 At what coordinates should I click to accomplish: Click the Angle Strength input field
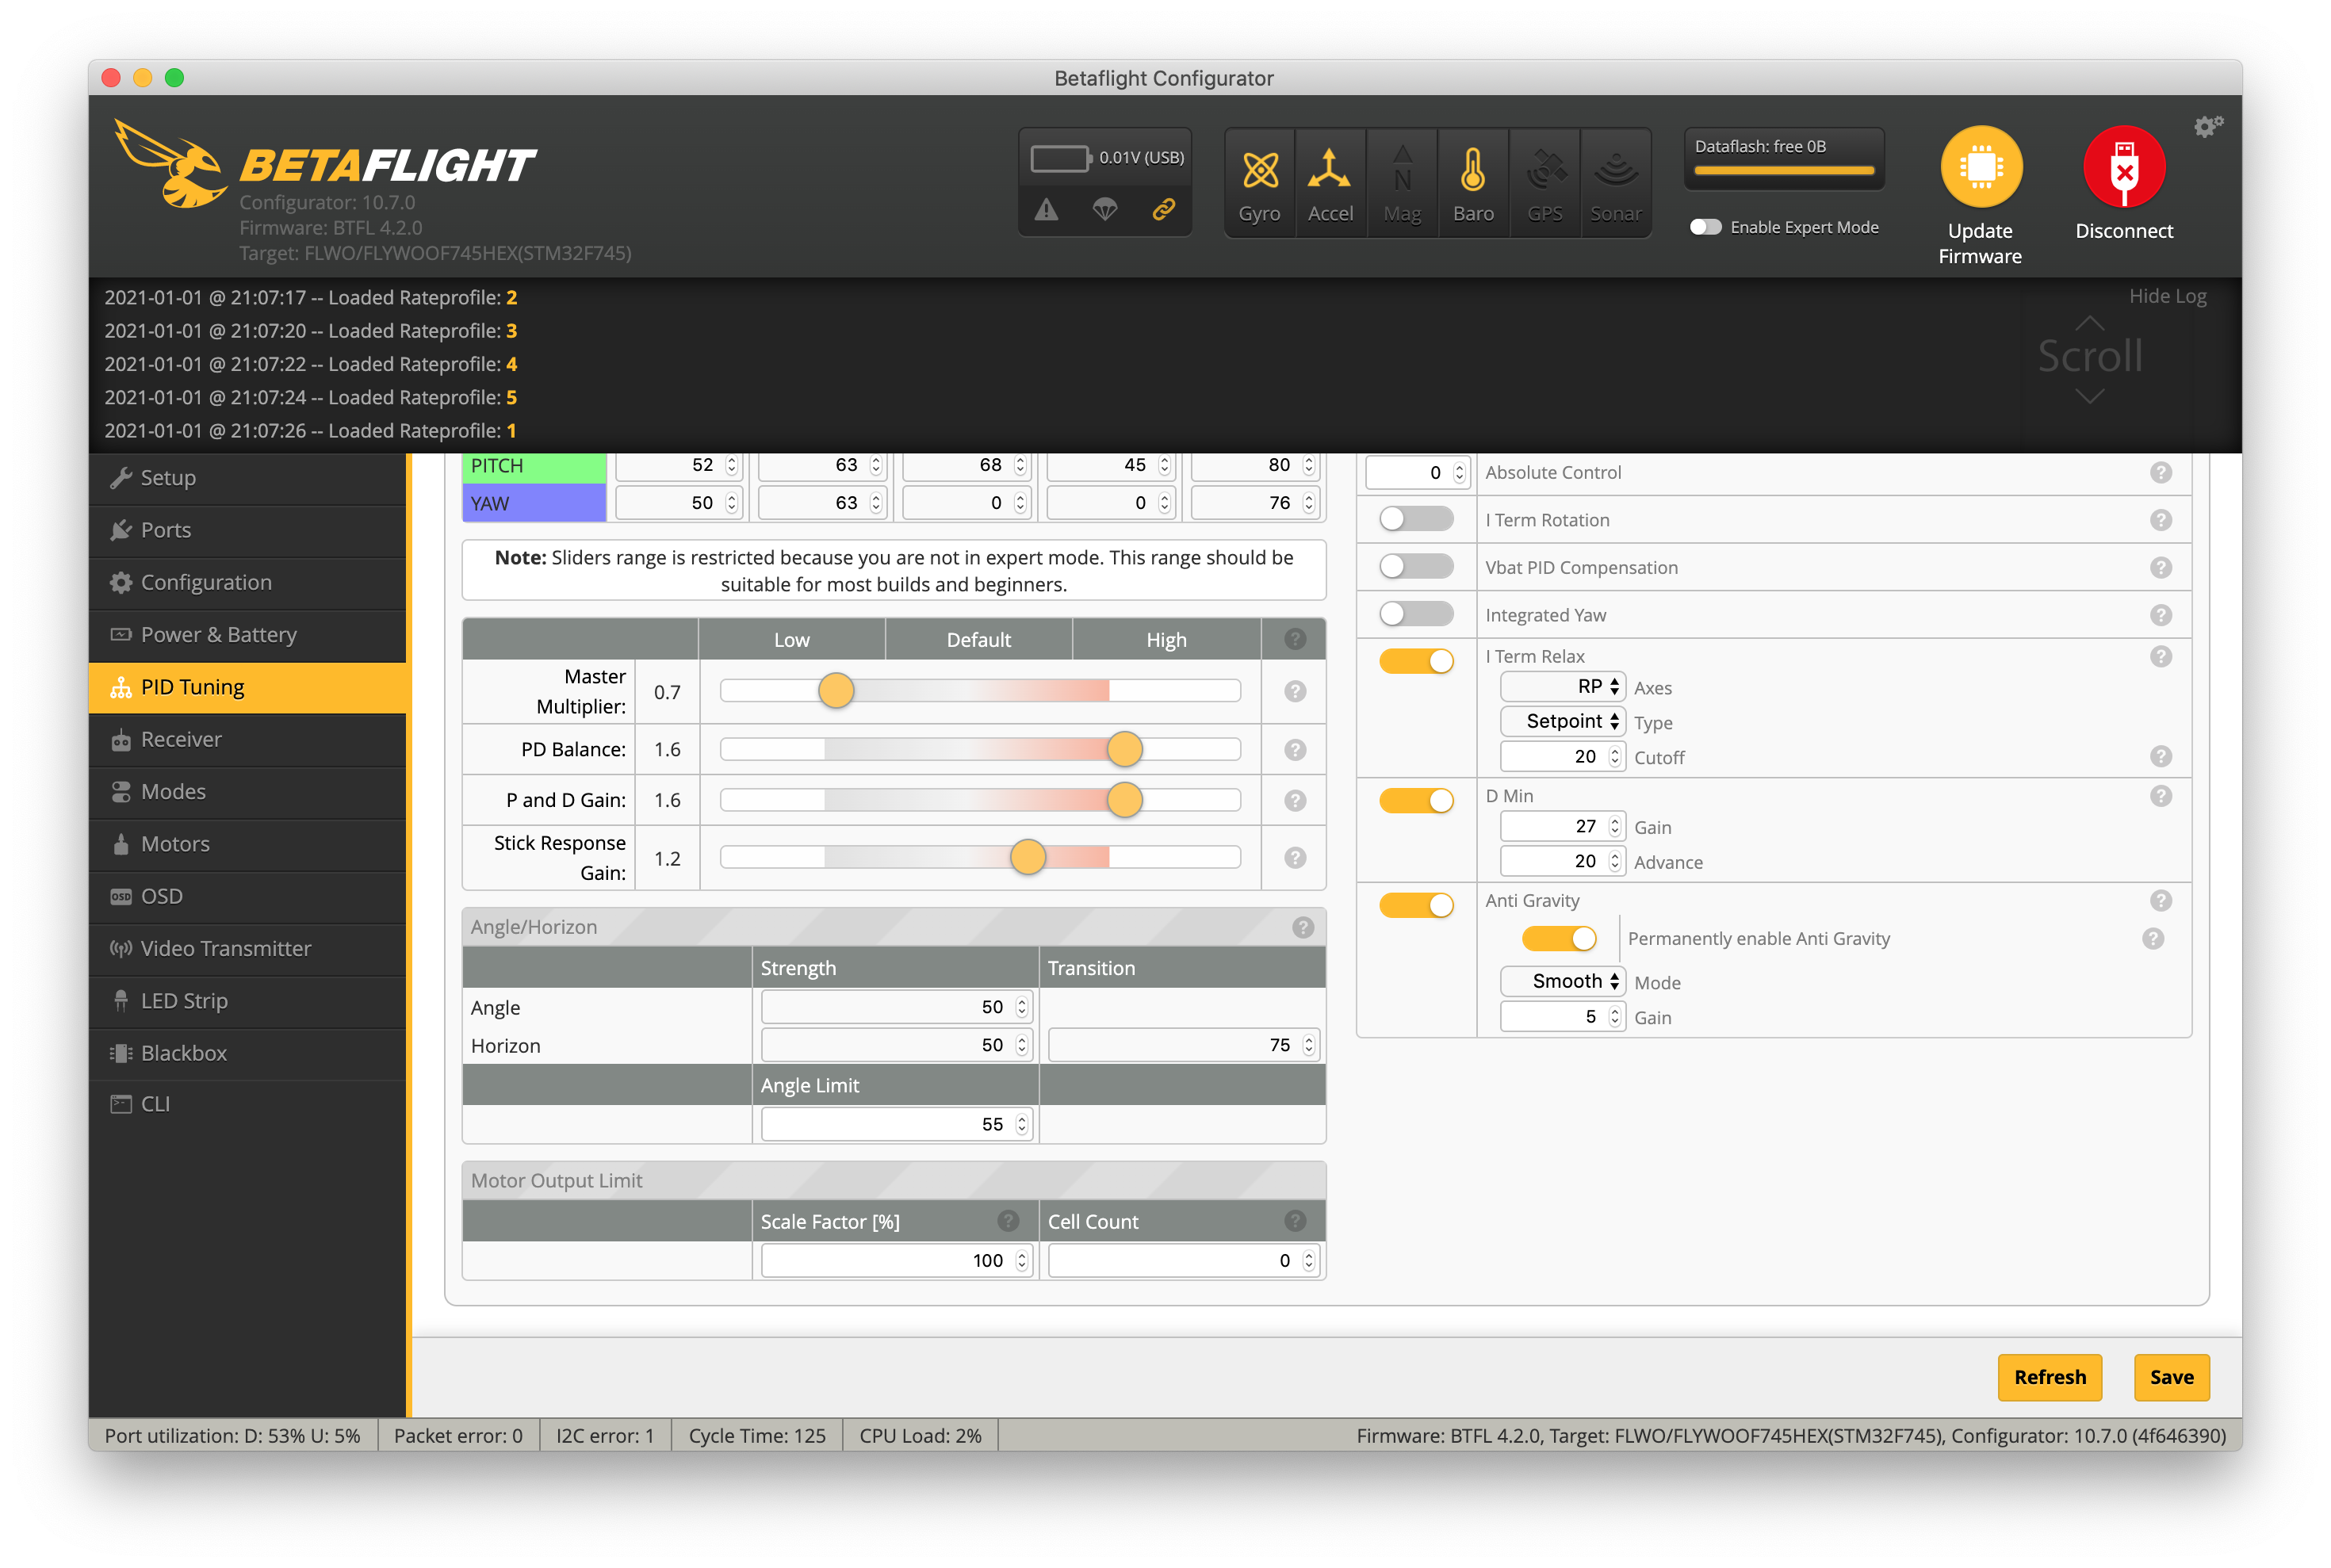(896, 1007)
